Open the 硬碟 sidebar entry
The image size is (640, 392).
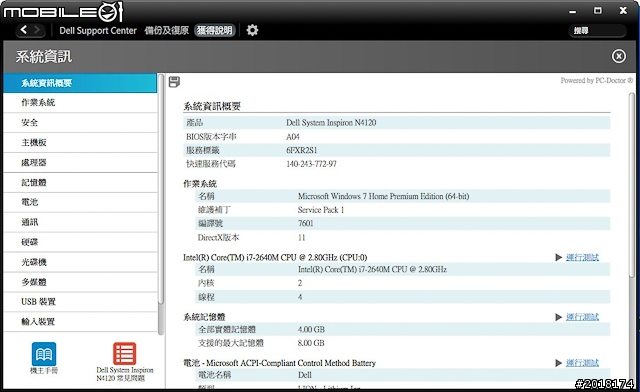tap(80, 242)
